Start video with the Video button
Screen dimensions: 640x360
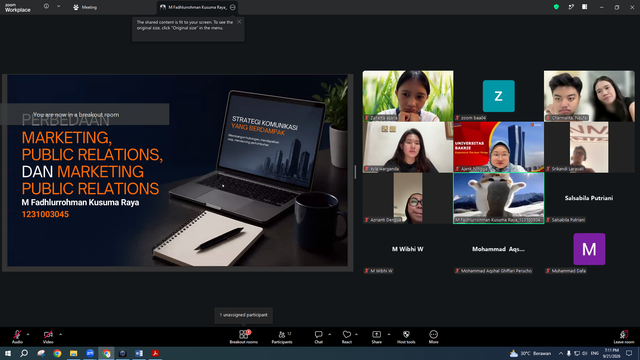pyautogui.click(x=48, y=337)
